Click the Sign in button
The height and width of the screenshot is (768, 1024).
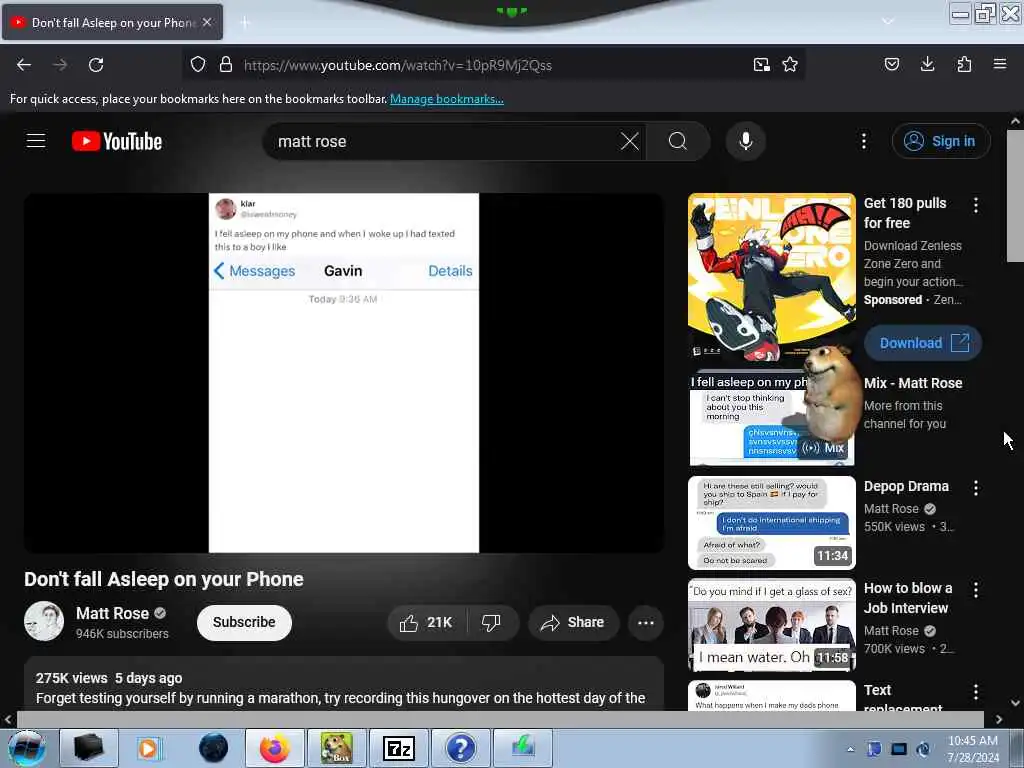941,141
